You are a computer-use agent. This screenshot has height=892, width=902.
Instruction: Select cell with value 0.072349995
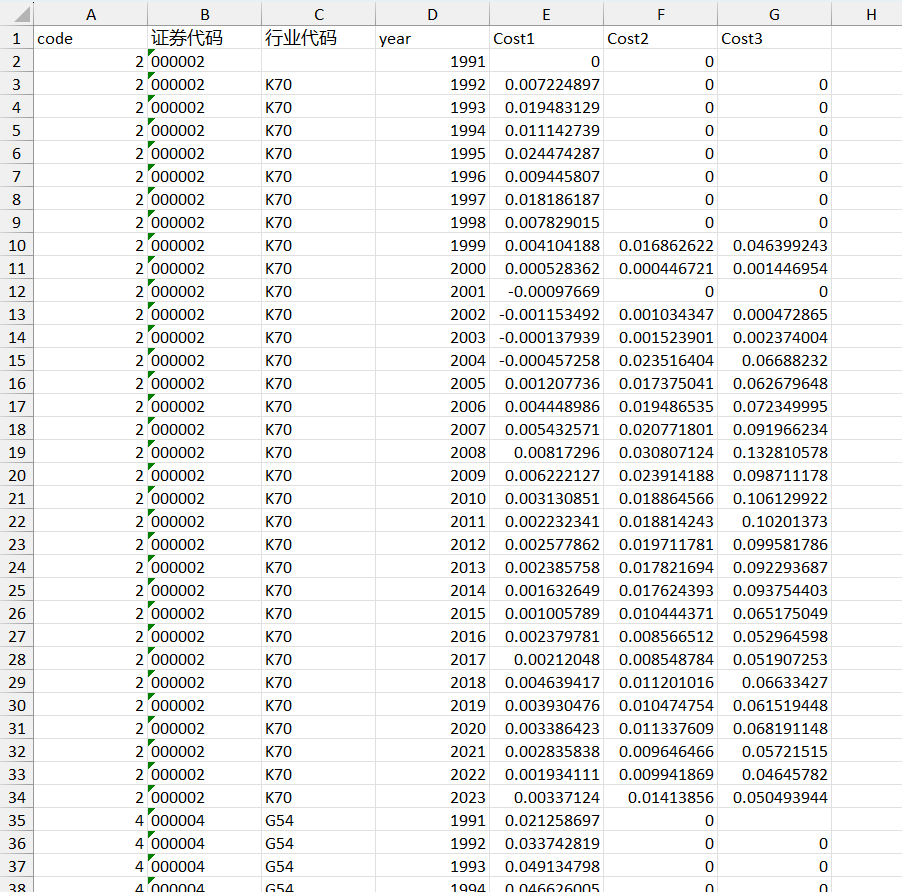tap(774, 407)
